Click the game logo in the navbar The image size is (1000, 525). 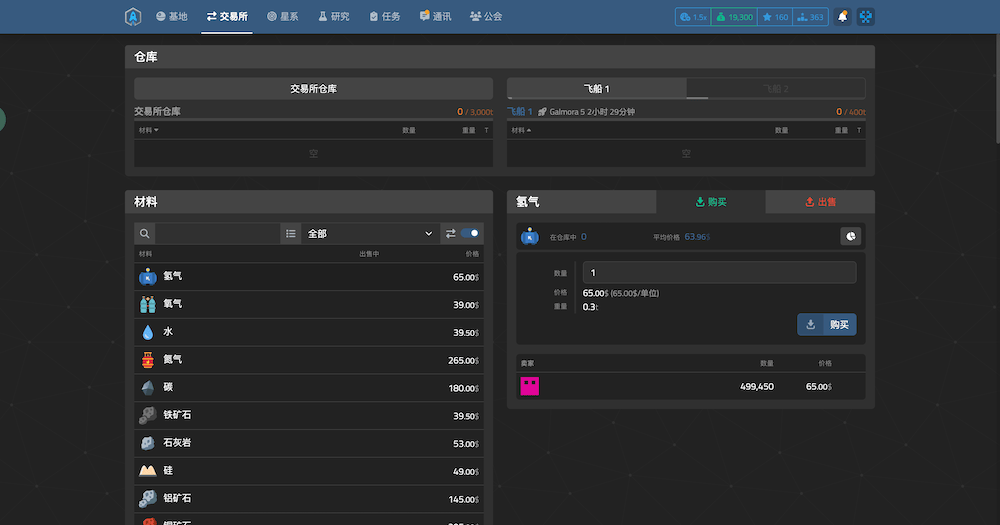[133, 17]
